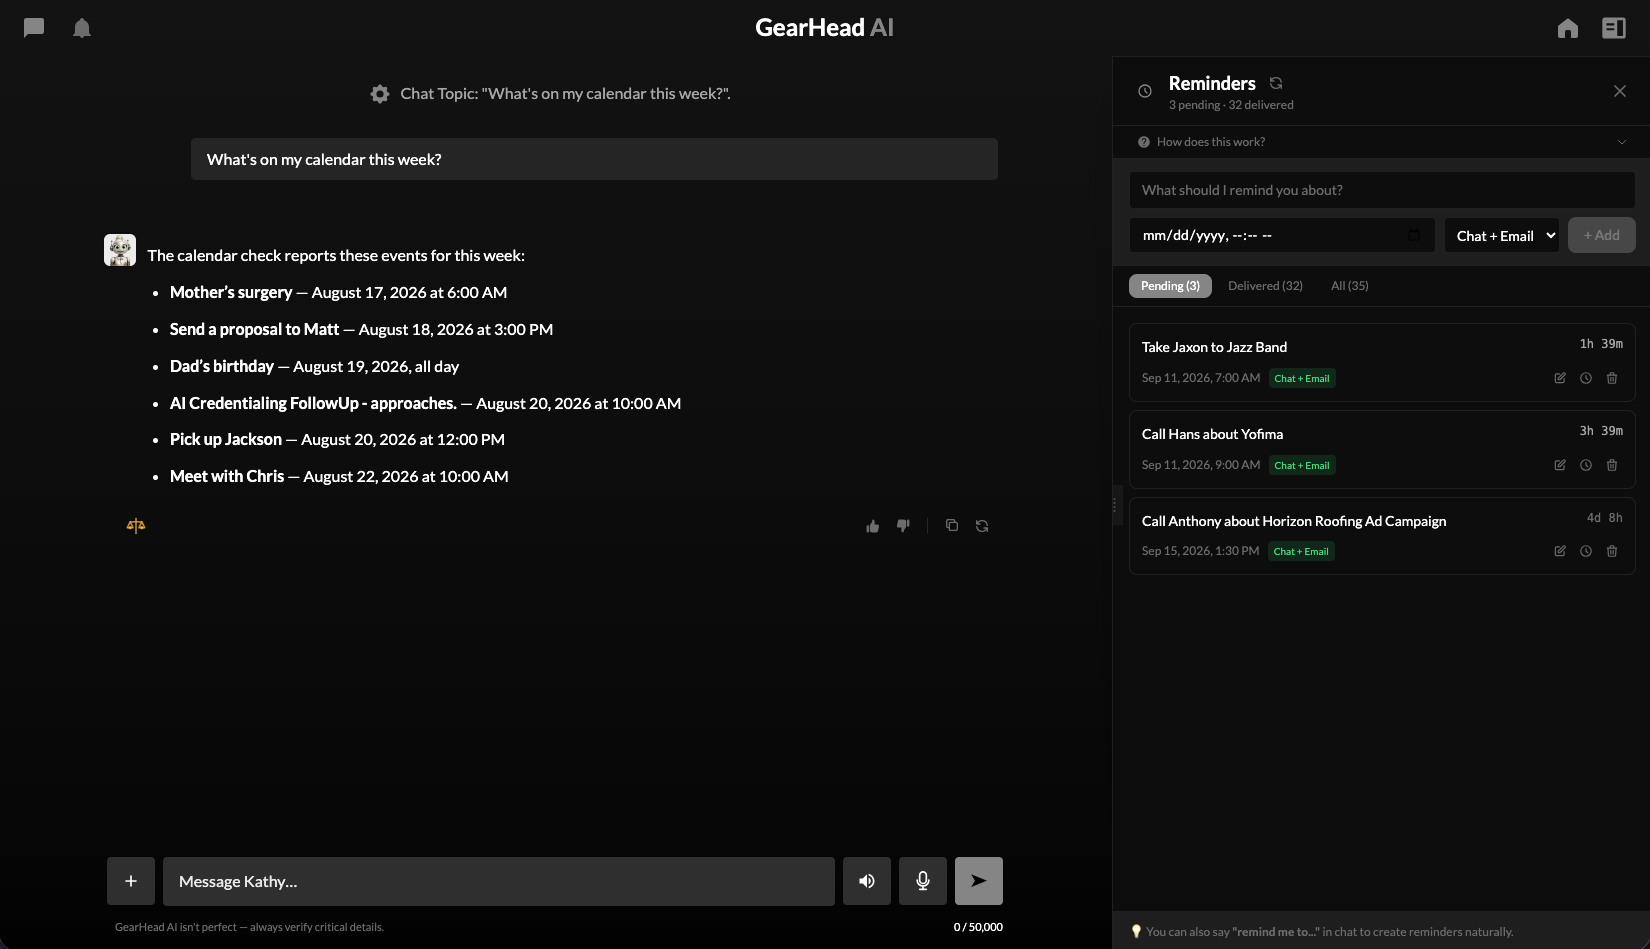Reschedule the Call Hans about Yofima reminder
Image resolution: width=1650 pixels, height=949 pixels.
1586,465
